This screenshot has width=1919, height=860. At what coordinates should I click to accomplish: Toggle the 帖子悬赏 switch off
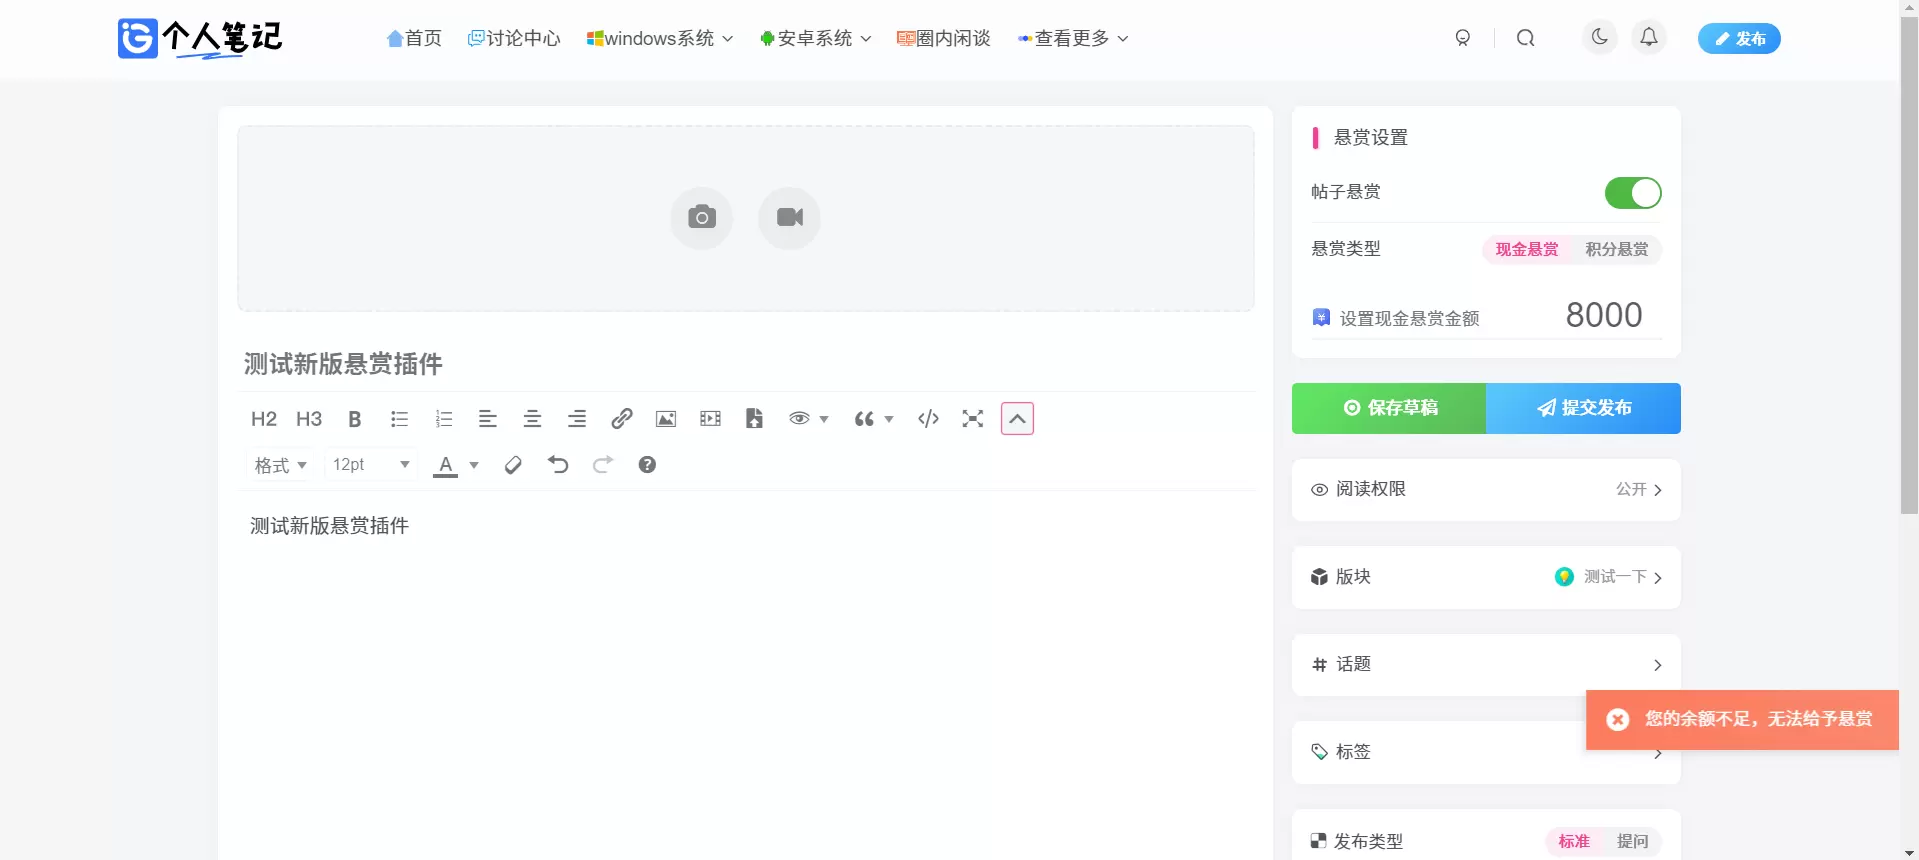pos(1633,193)
